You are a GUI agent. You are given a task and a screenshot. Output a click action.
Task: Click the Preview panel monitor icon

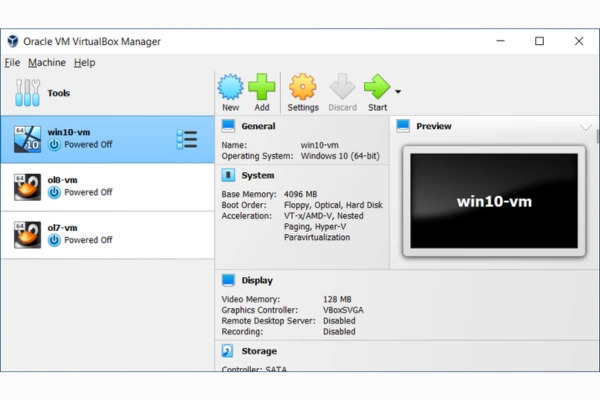click(403, 126)
